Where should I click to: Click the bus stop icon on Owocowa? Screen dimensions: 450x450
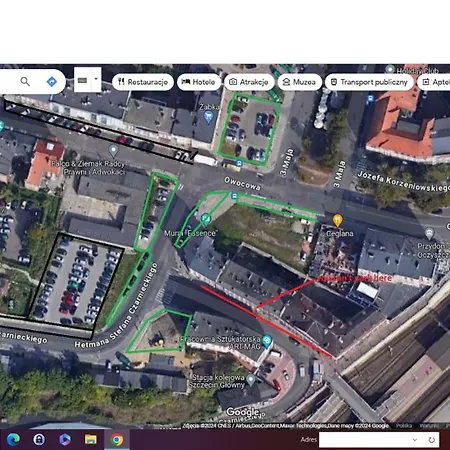(234, 196)
